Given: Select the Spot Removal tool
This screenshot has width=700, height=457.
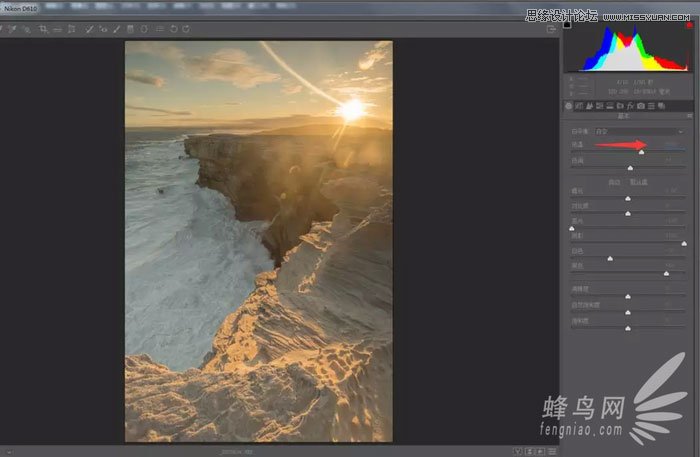Looking at the screenshot, I should click(91, 30).
